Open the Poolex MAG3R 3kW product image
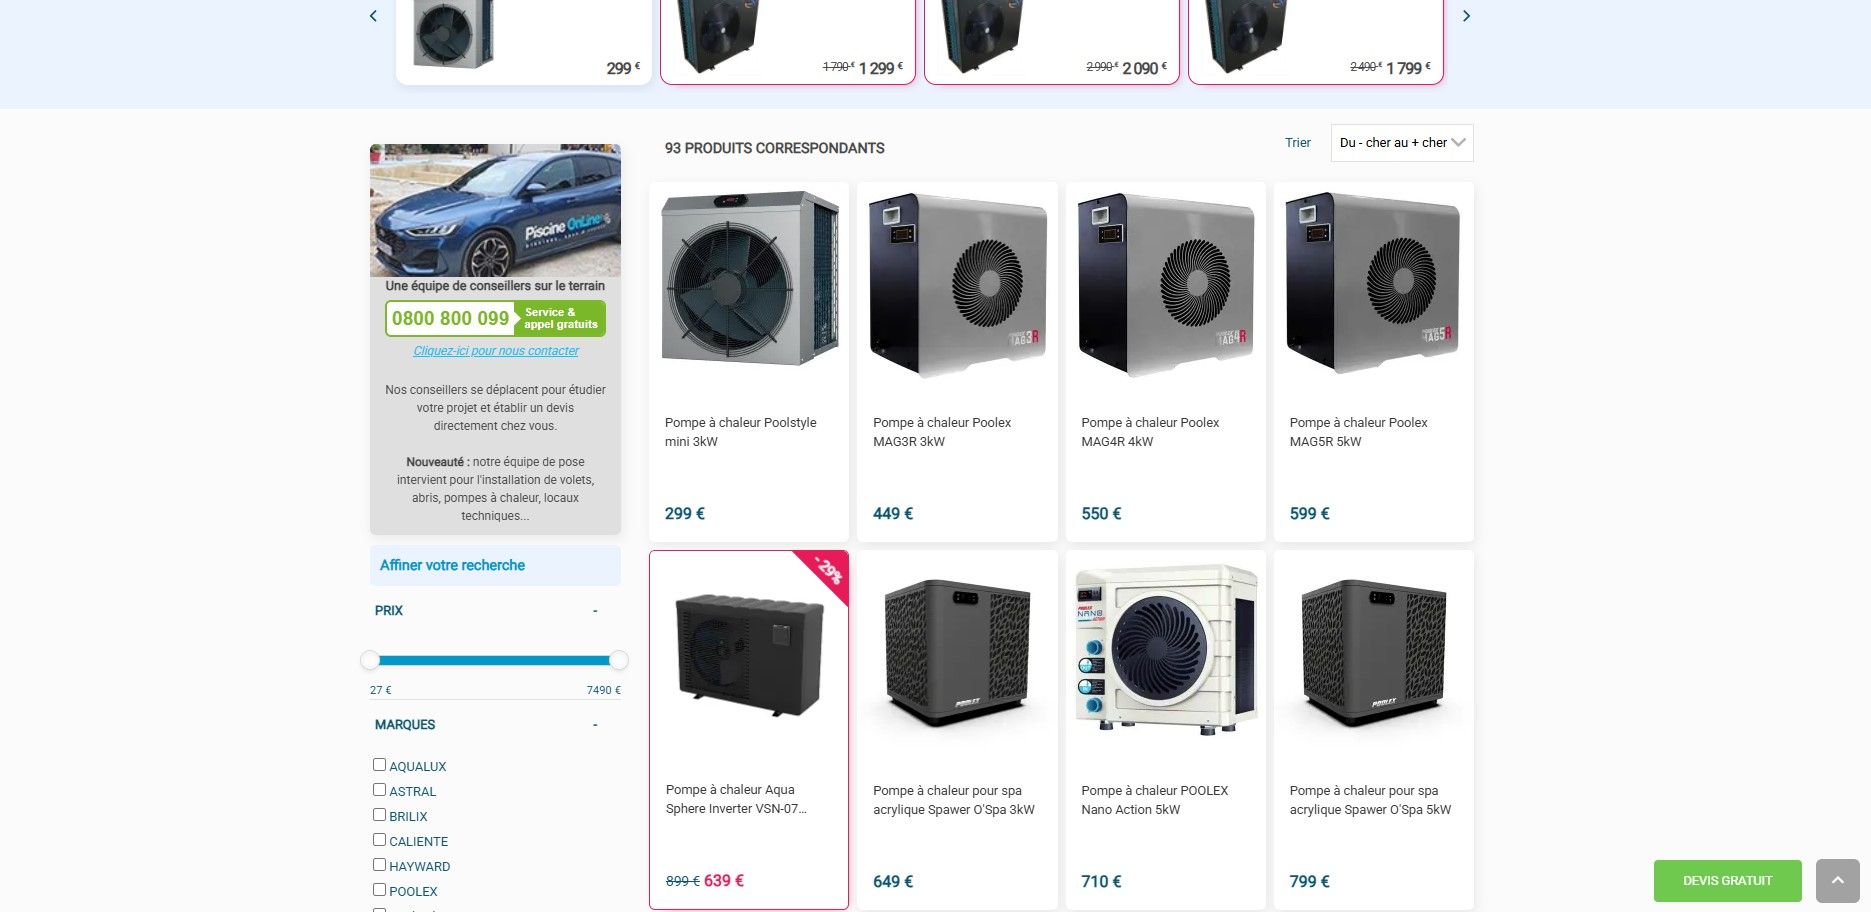1871x912 pixels. 957,284
